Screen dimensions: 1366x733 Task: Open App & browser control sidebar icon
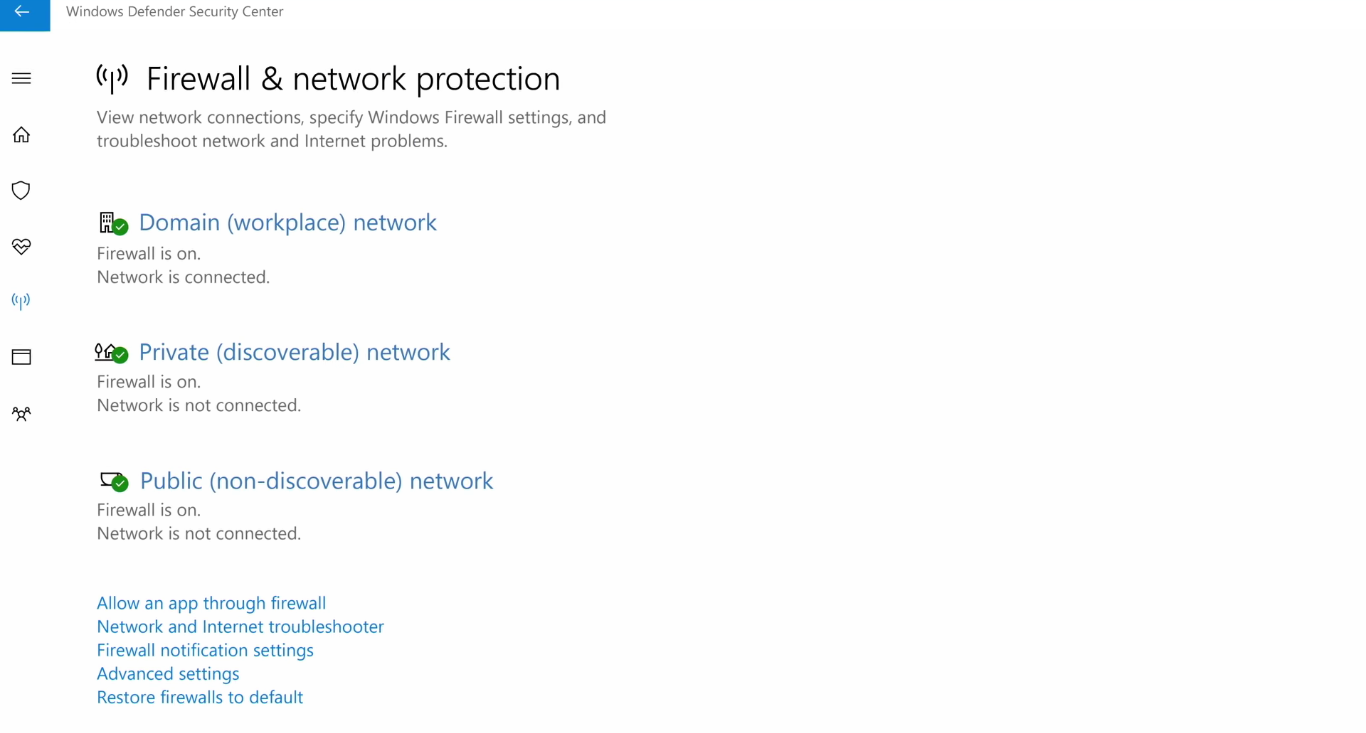coord(21,357)
